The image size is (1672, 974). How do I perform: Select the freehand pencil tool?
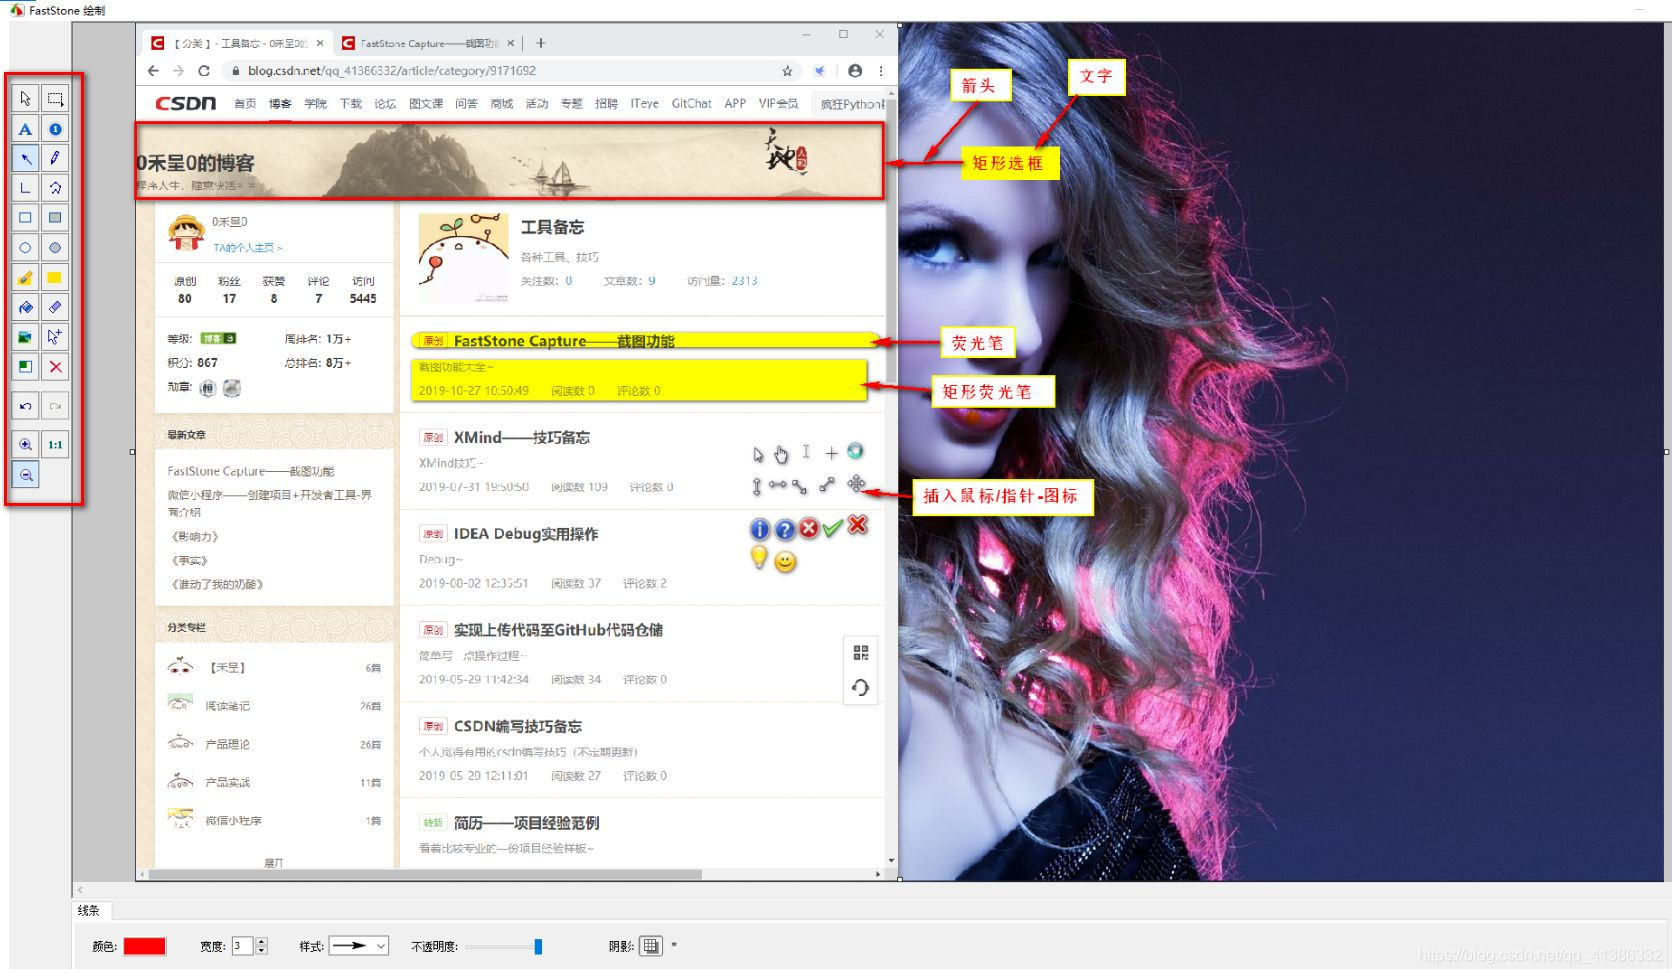(x=55, y=158)
